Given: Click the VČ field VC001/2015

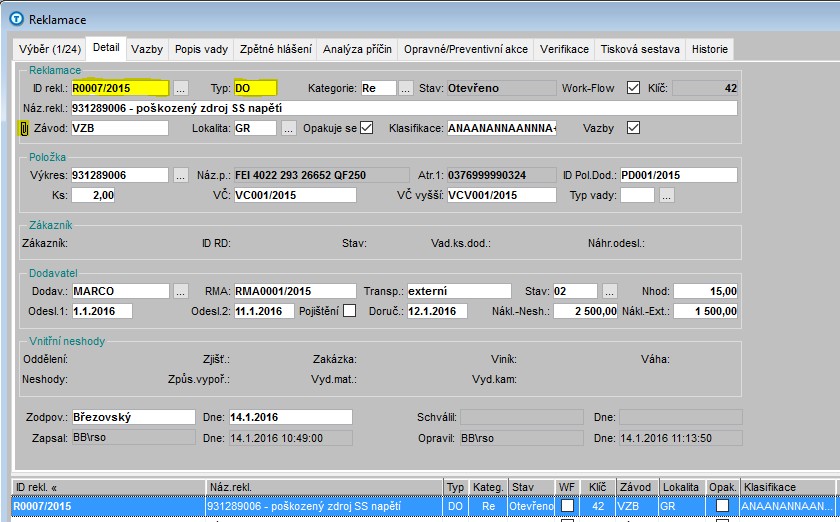Looking at the screenshot, I should click(x=295, y=195).
